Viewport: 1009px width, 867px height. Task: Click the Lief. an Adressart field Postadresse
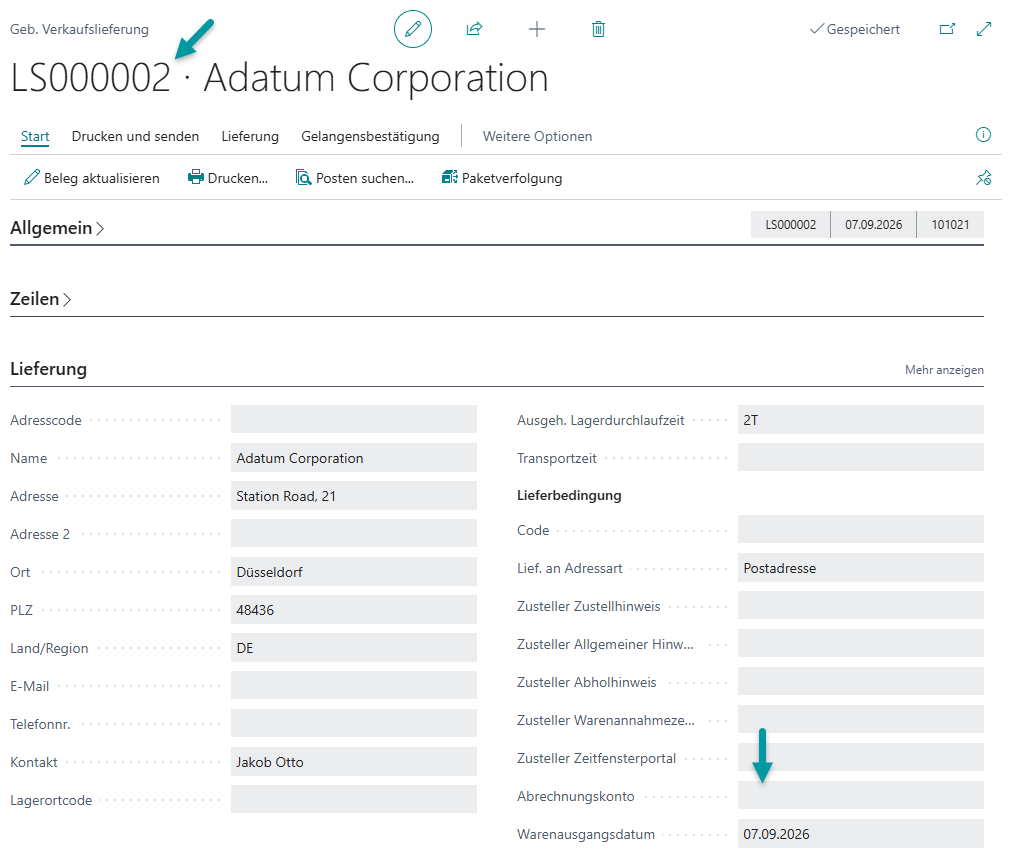point(861,567)
